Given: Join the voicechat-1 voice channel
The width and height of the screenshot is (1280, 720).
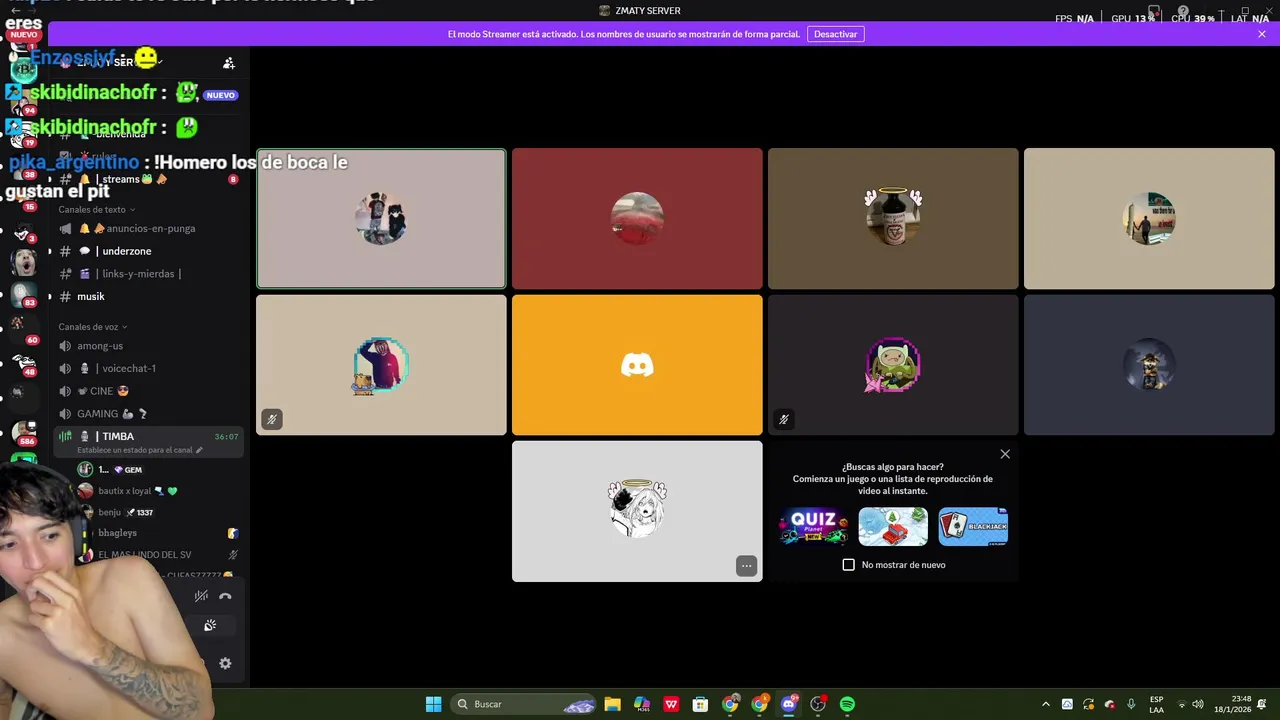Looking at the screenshot, I should pos(148,368).
